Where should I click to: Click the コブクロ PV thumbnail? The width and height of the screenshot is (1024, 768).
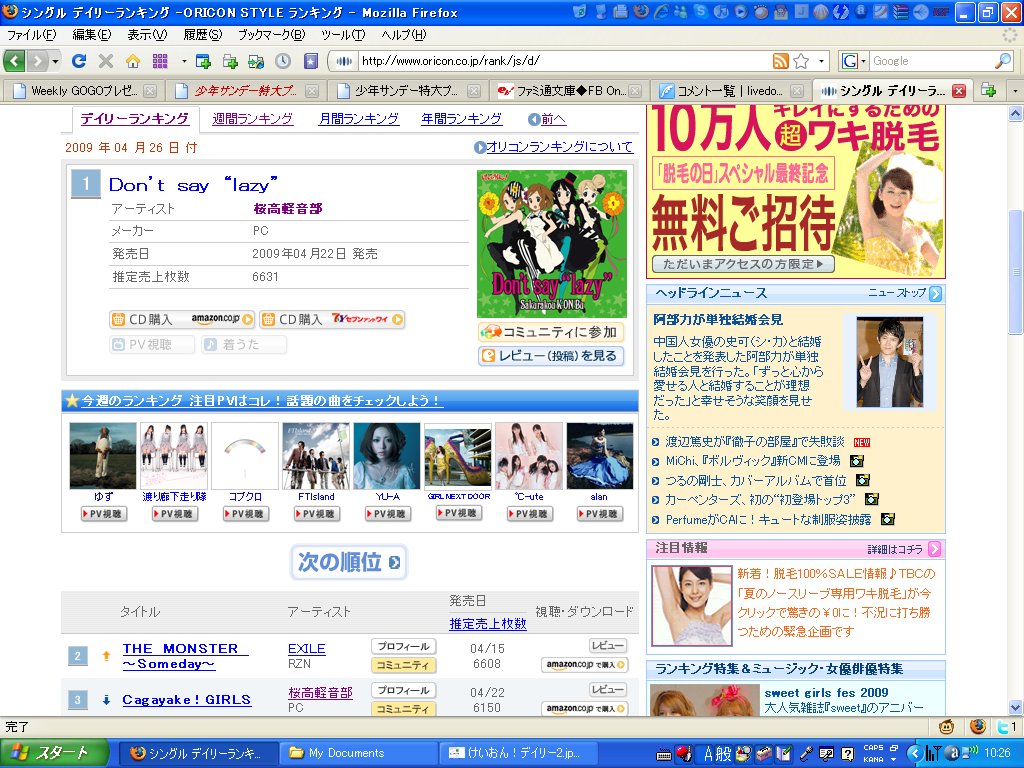point(245,456)
